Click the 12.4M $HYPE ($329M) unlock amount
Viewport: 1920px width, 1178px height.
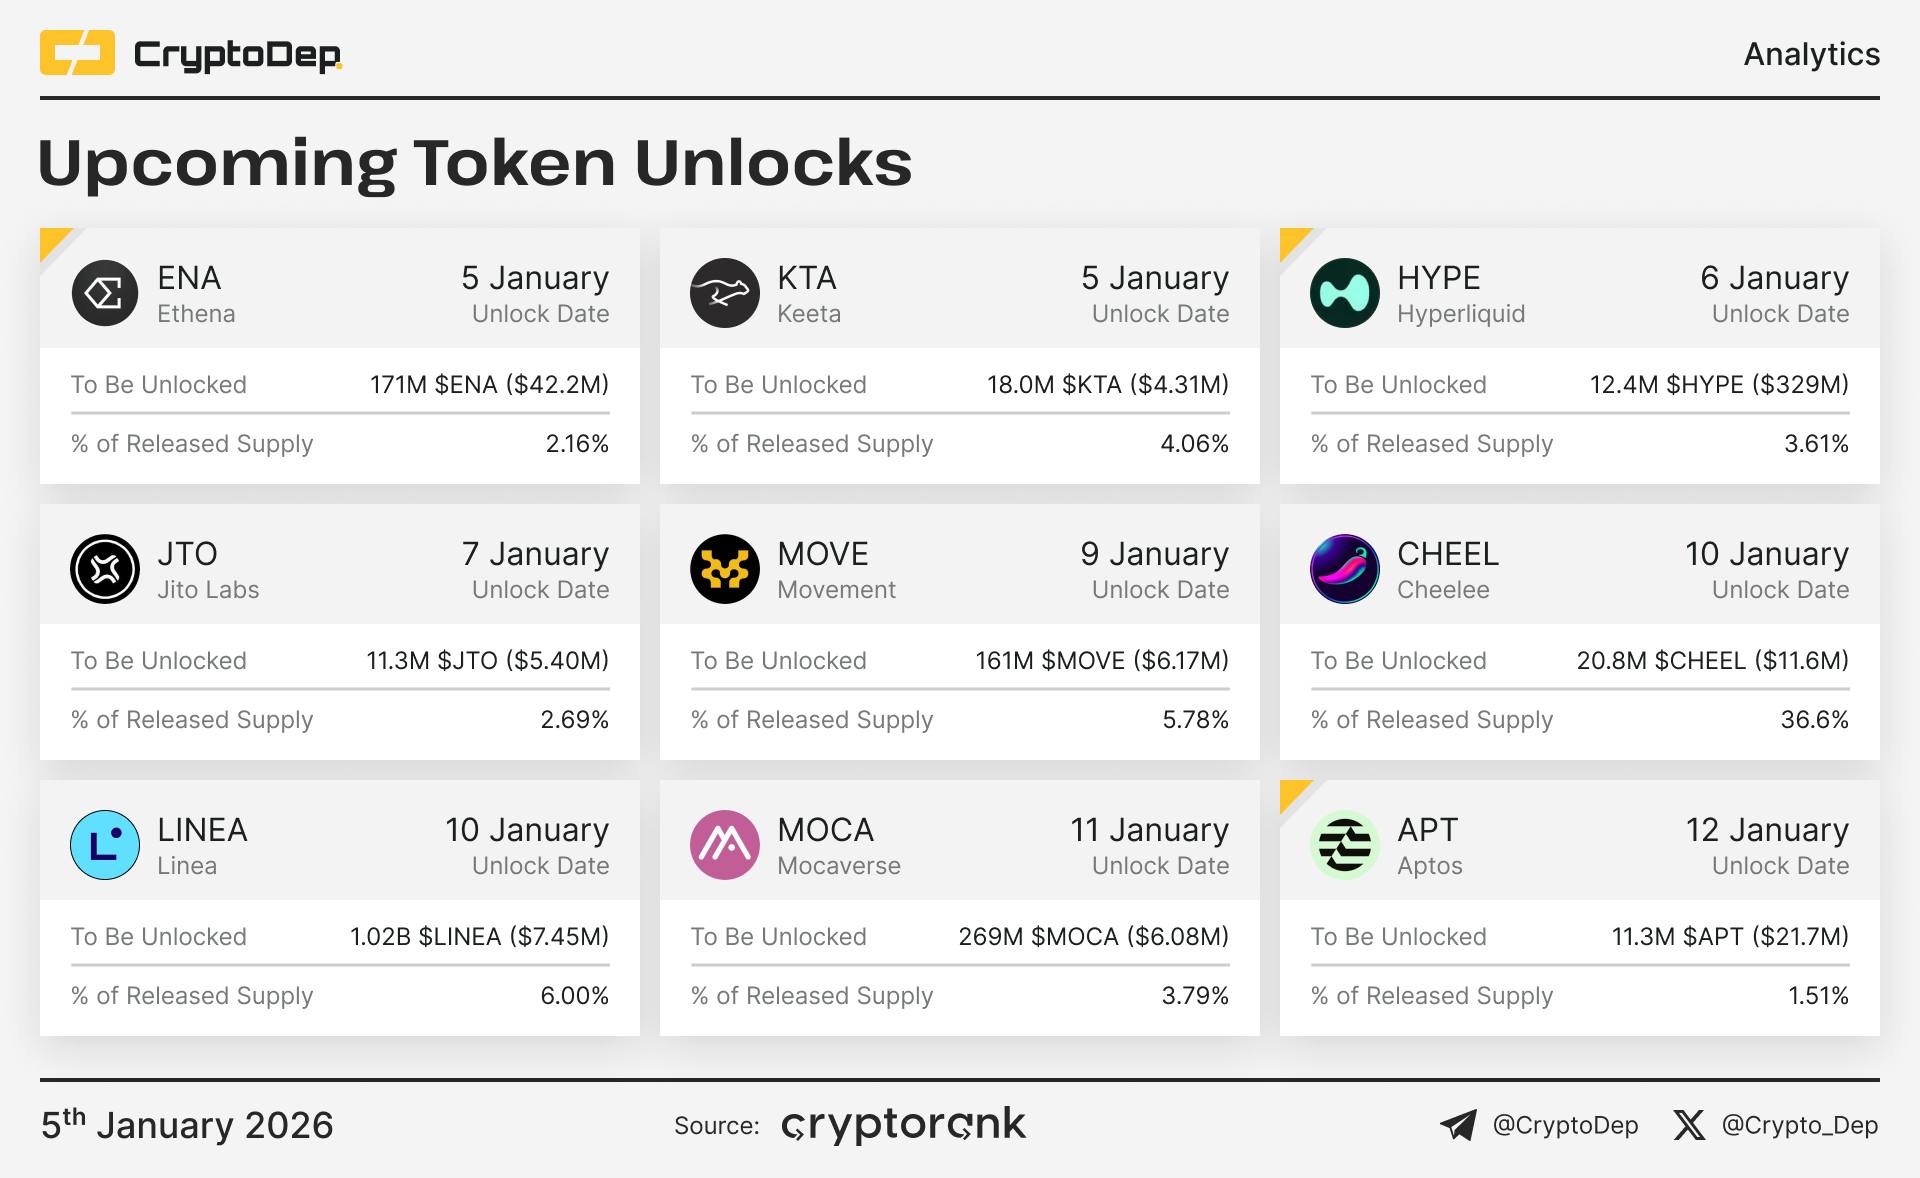click(1719, 385)
